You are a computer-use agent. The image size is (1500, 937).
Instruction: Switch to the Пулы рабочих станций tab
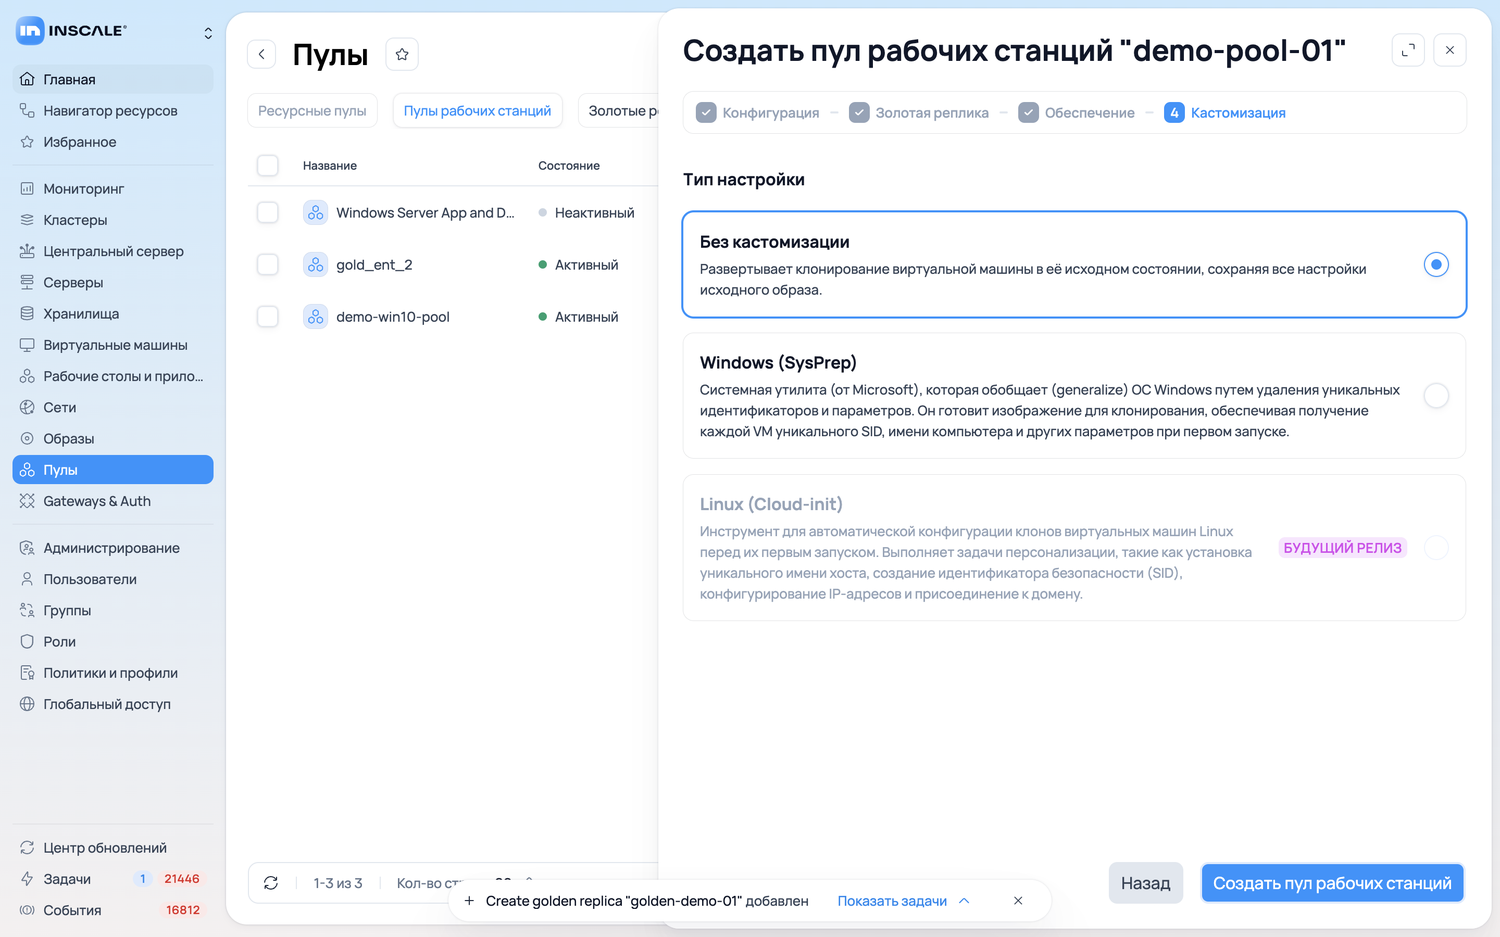pyautogui.click(x=478, y=110)
